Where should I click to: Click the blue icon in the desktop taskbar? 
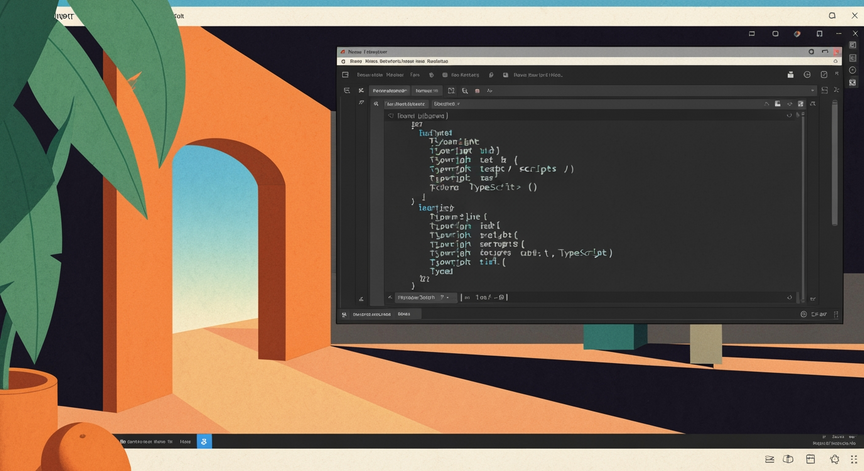pos(204,441)
